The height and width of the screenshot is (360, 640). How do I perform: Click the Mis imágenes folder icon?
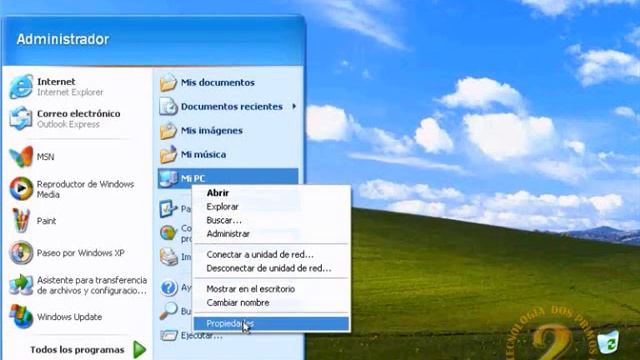point(168,131)
